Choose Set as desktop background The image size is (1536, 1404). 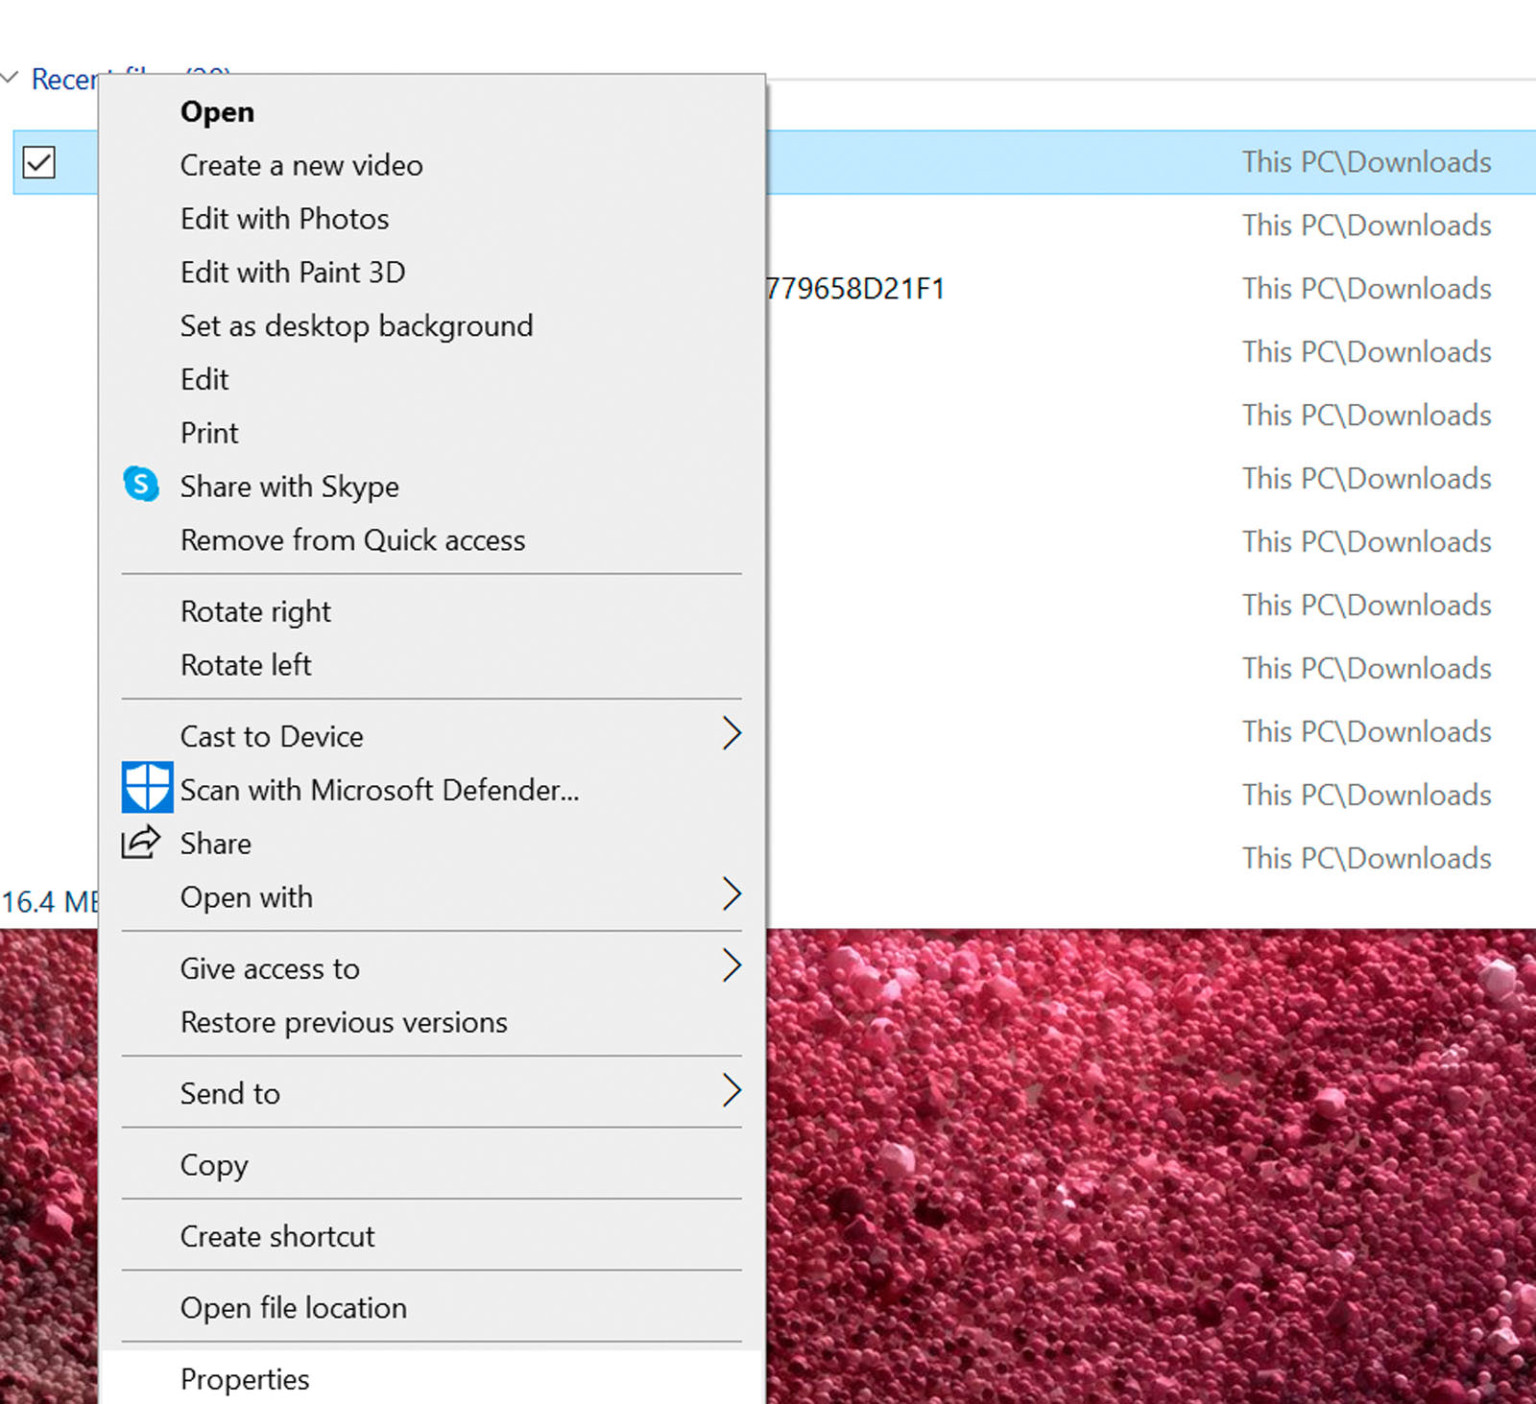pyautogui.click(x=356, y=326)
